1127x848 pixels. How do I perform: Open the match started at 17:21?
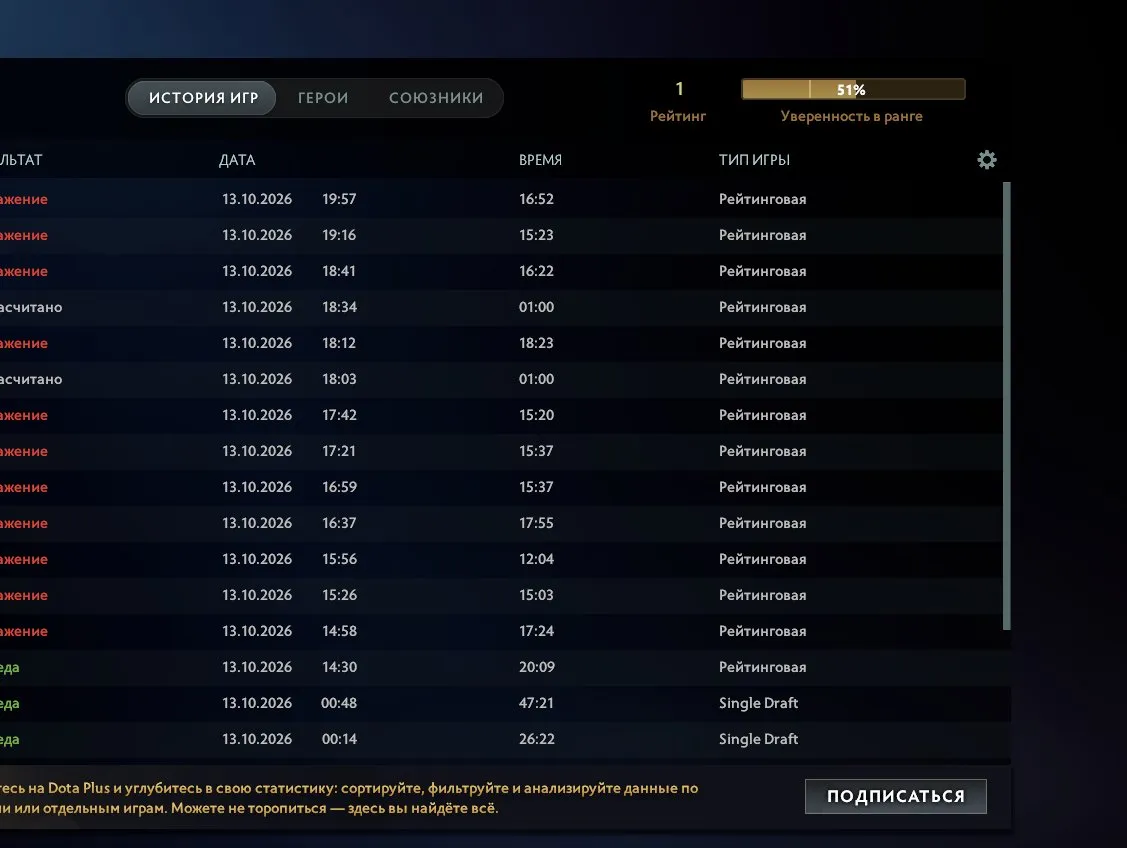pos(502,451)
